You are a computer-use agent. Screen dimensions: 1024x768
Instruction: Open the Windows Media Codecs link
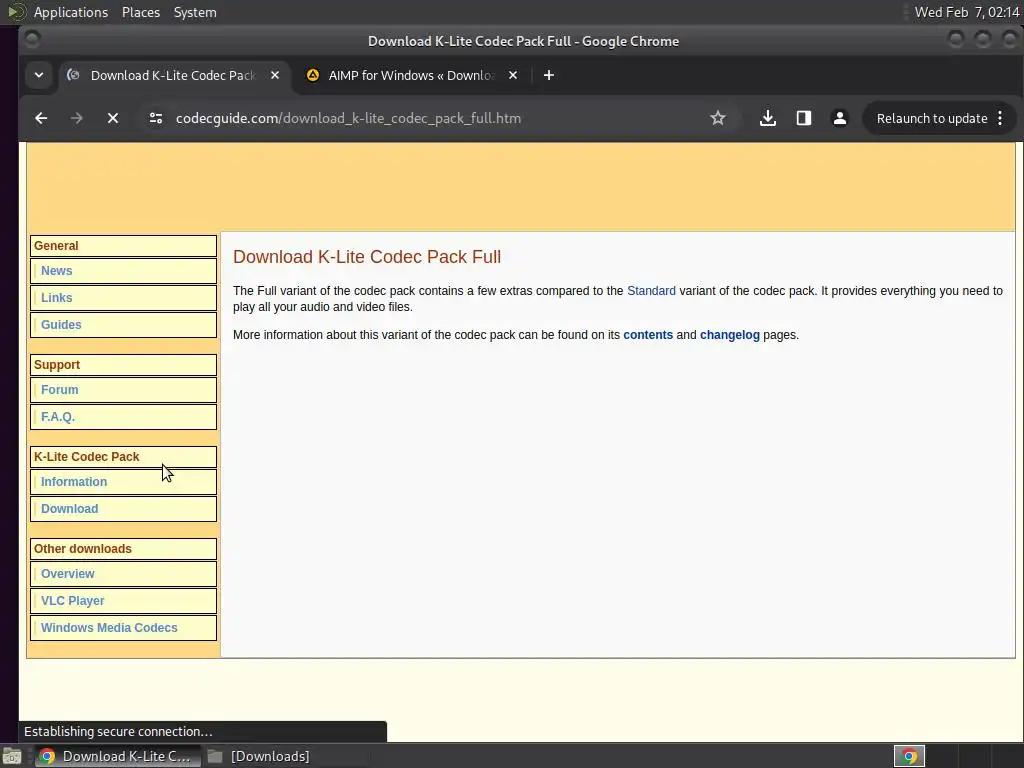(x=109, y=628)
